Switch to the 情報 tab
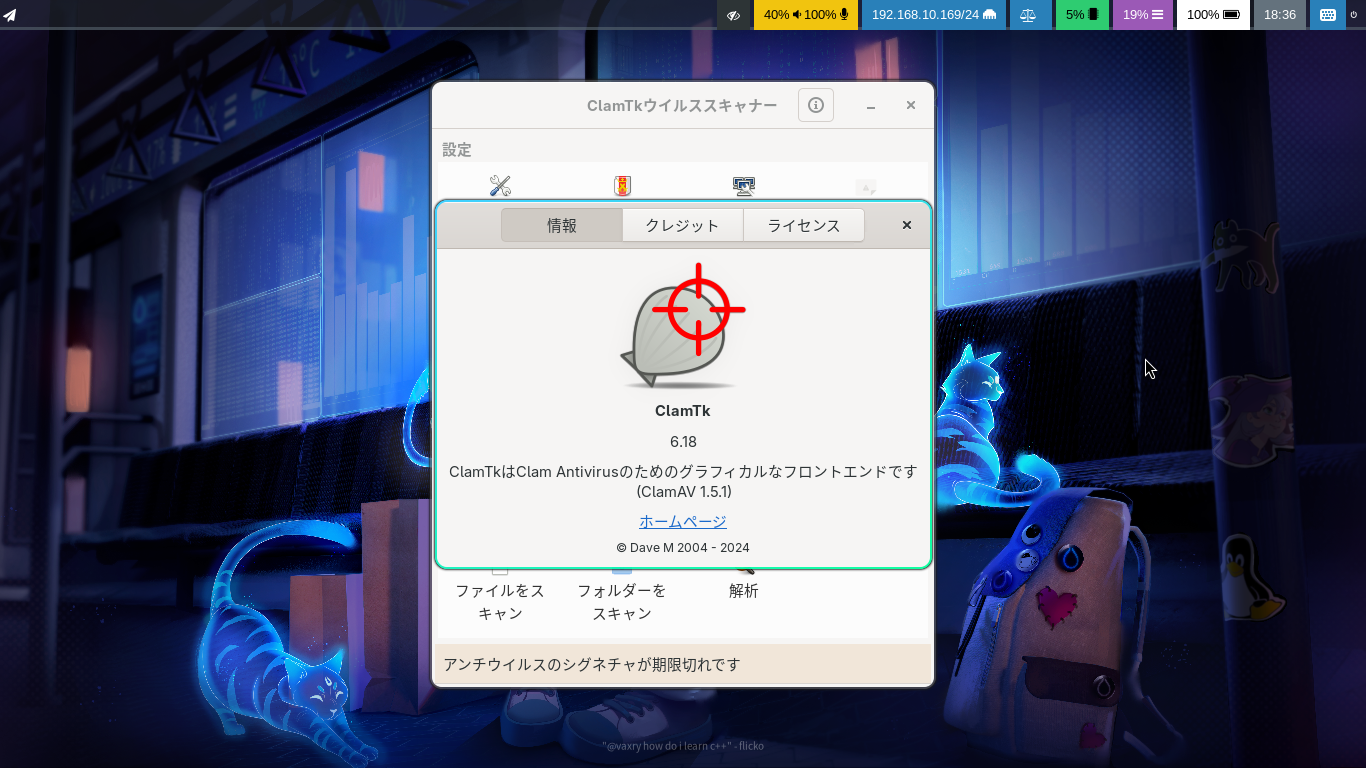 tap(562, 225)
